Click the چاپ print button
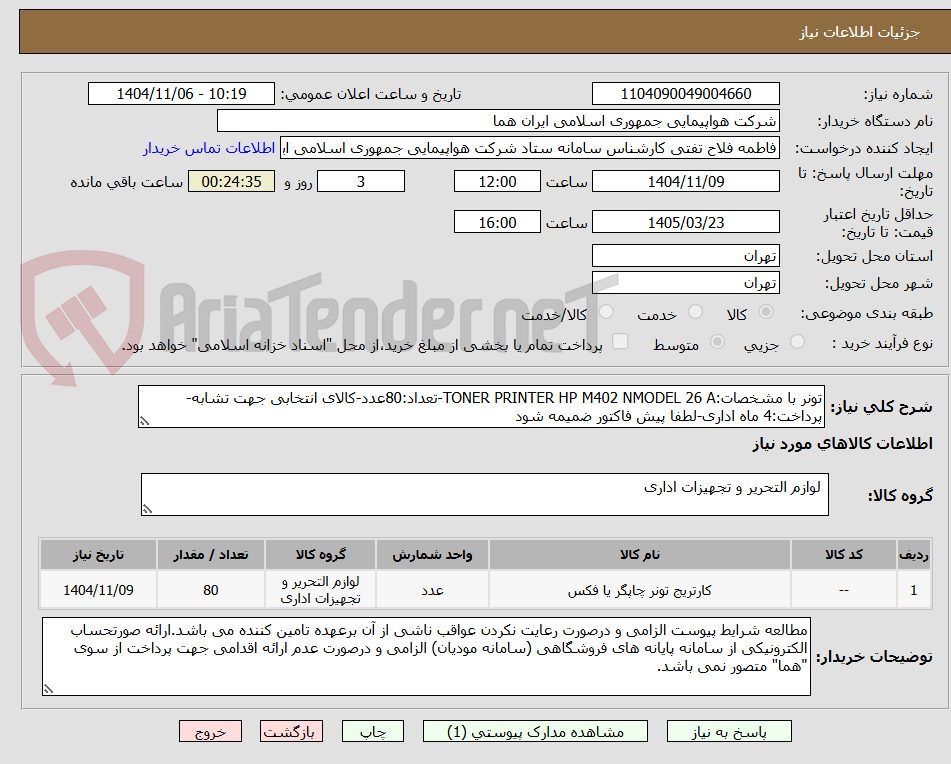951x764 pixels. tap(373, 731)
